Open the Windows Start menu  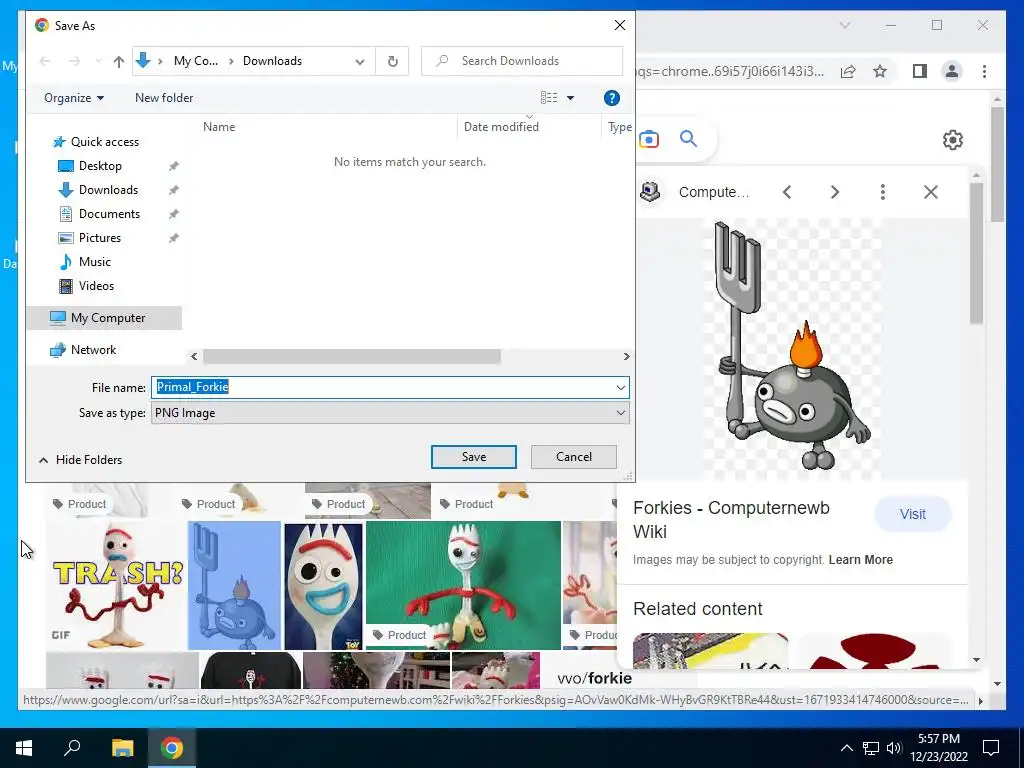(24, 748)
